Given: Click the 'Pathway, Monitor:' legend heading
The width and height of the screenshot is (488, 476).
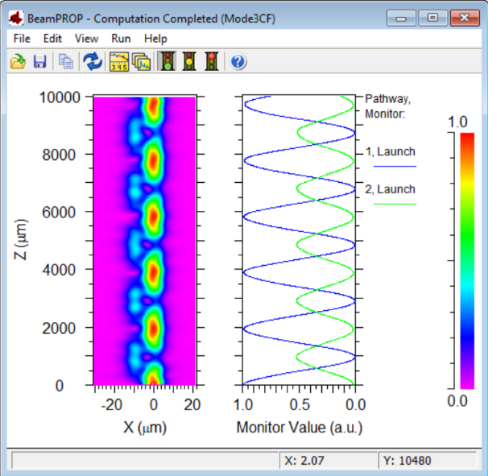Looking at the screenshot, I should pyautogui.click(x=388, y=106).
